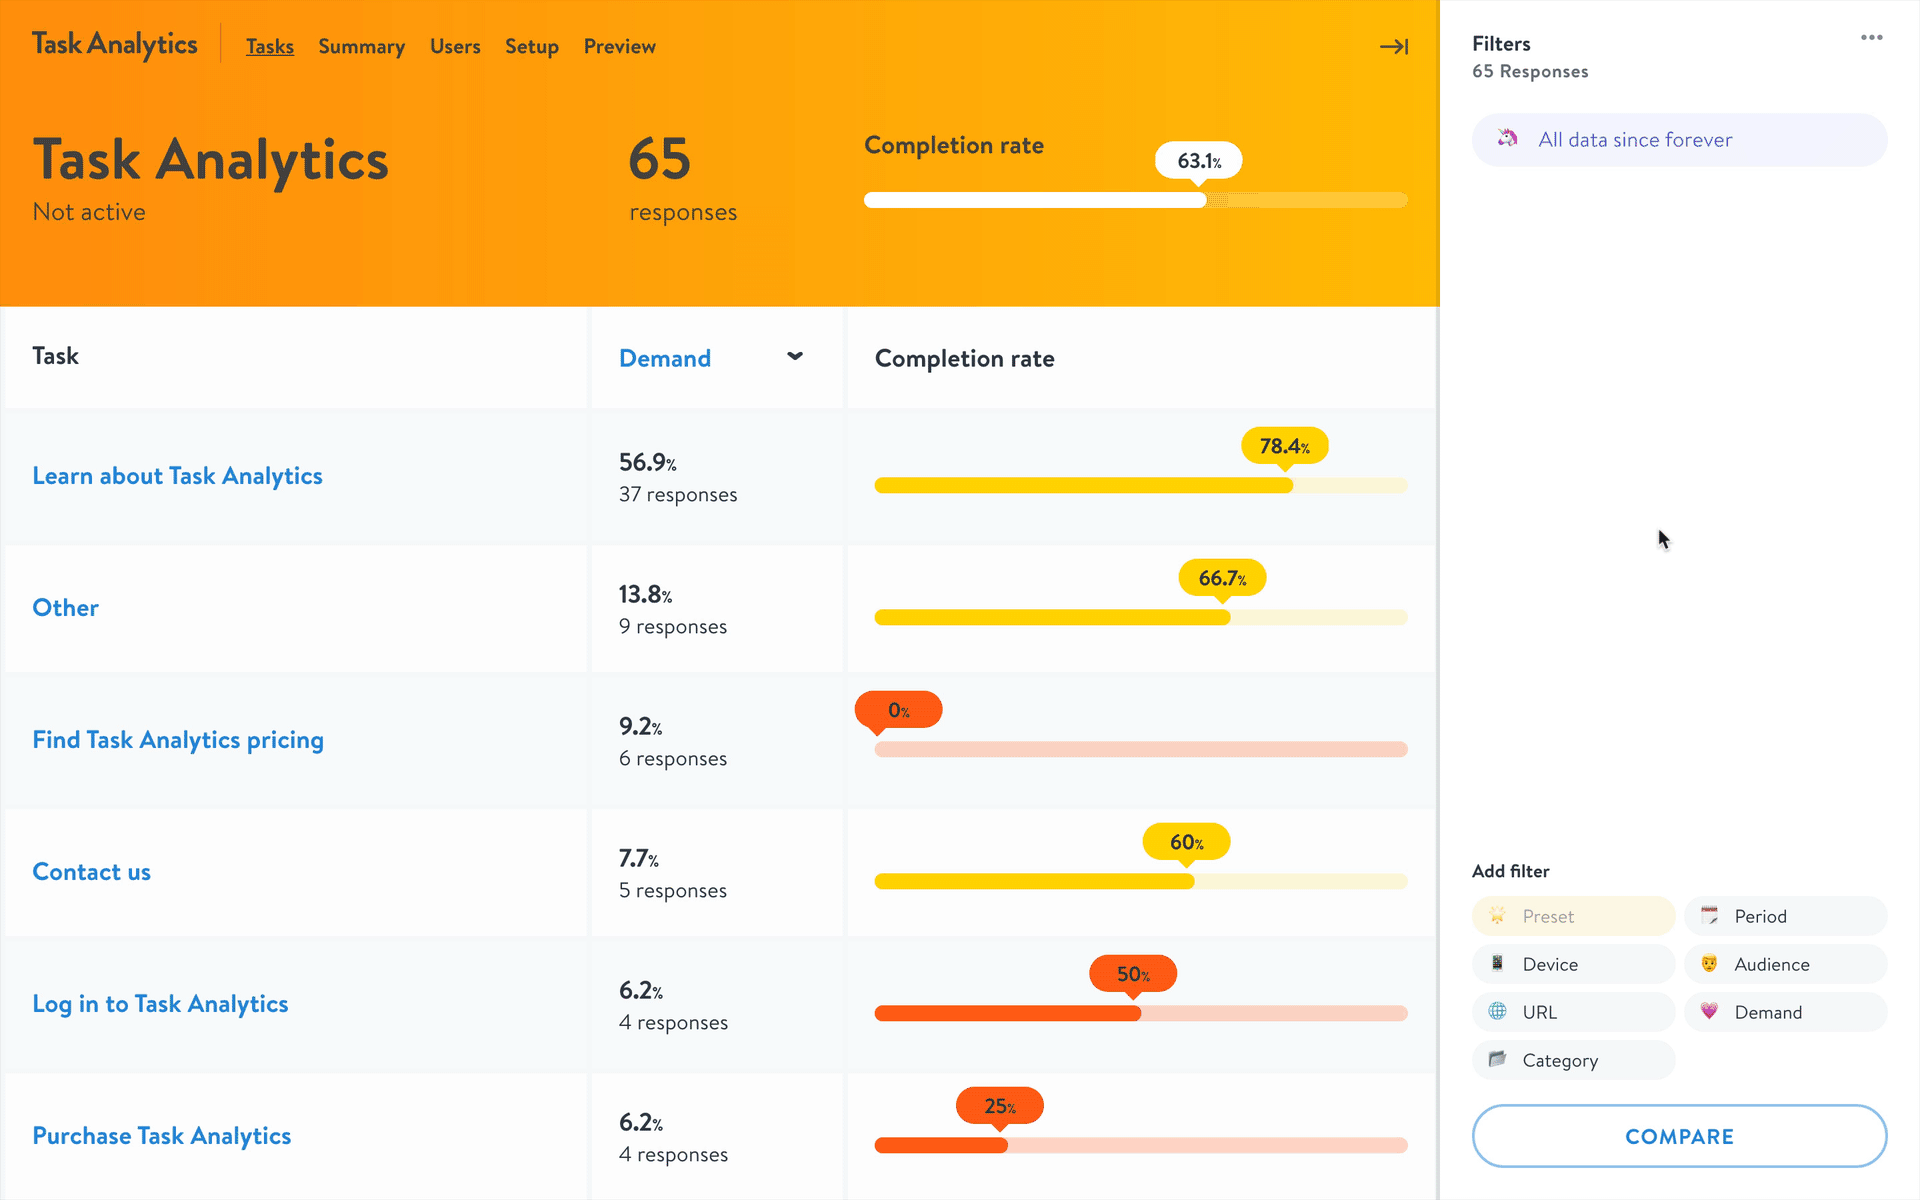Click the globe icon on URL filter
1920x1200 pixels.
(1497, 1011)
